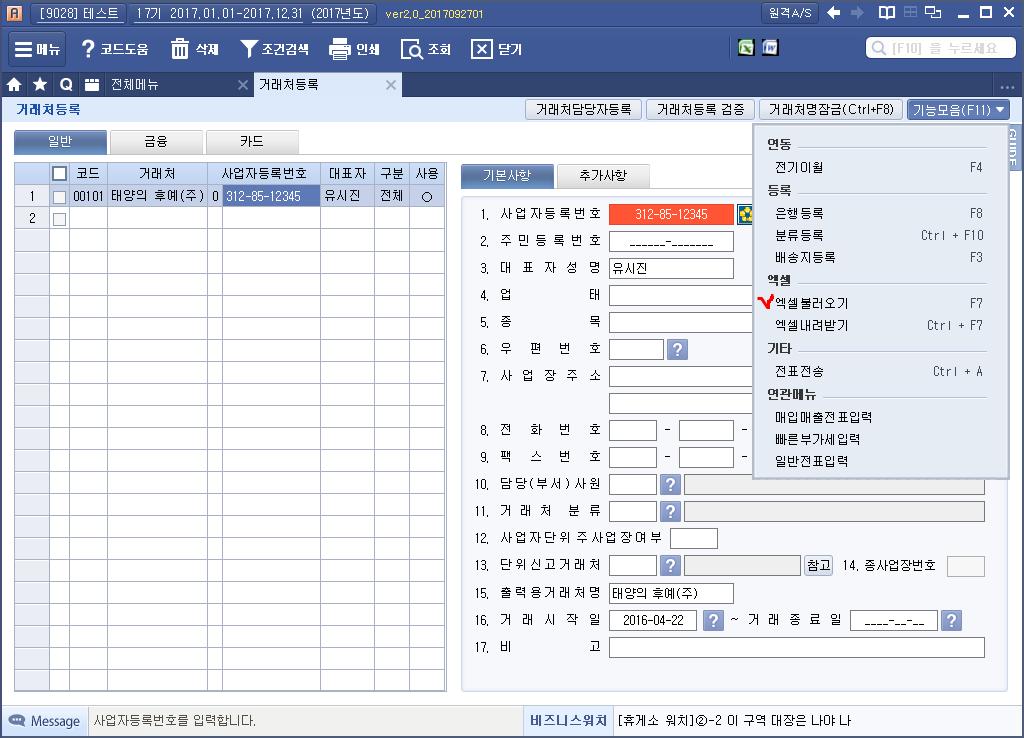Click the three-dot overflow in tab bar

(x=1007, y=87)
